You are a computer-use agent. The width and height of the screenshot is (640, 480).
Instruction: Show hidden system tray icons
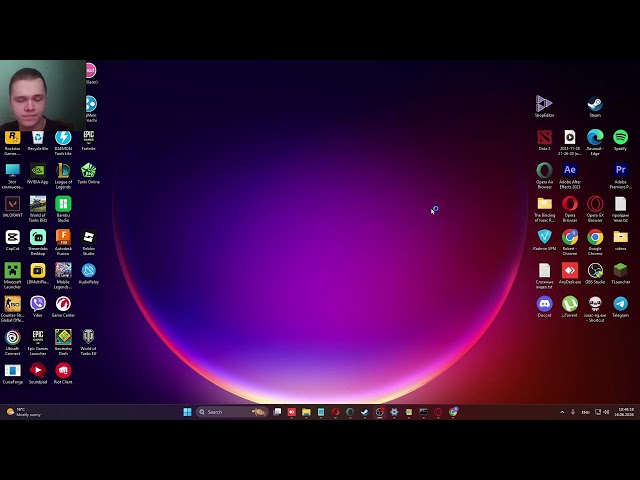coord(562,412)
